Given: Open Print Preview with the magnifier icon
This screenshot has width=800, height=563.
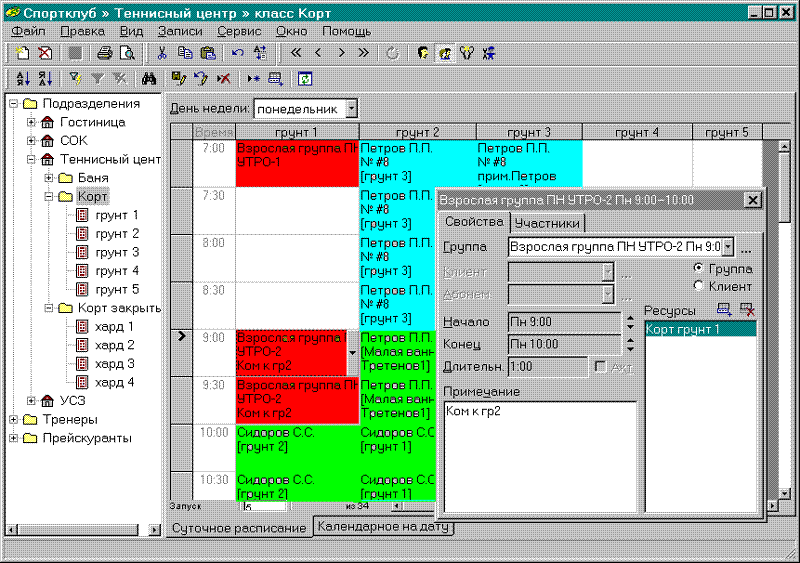Looking at the screenshot, I should pyautogui.click(x=127, y=53).
